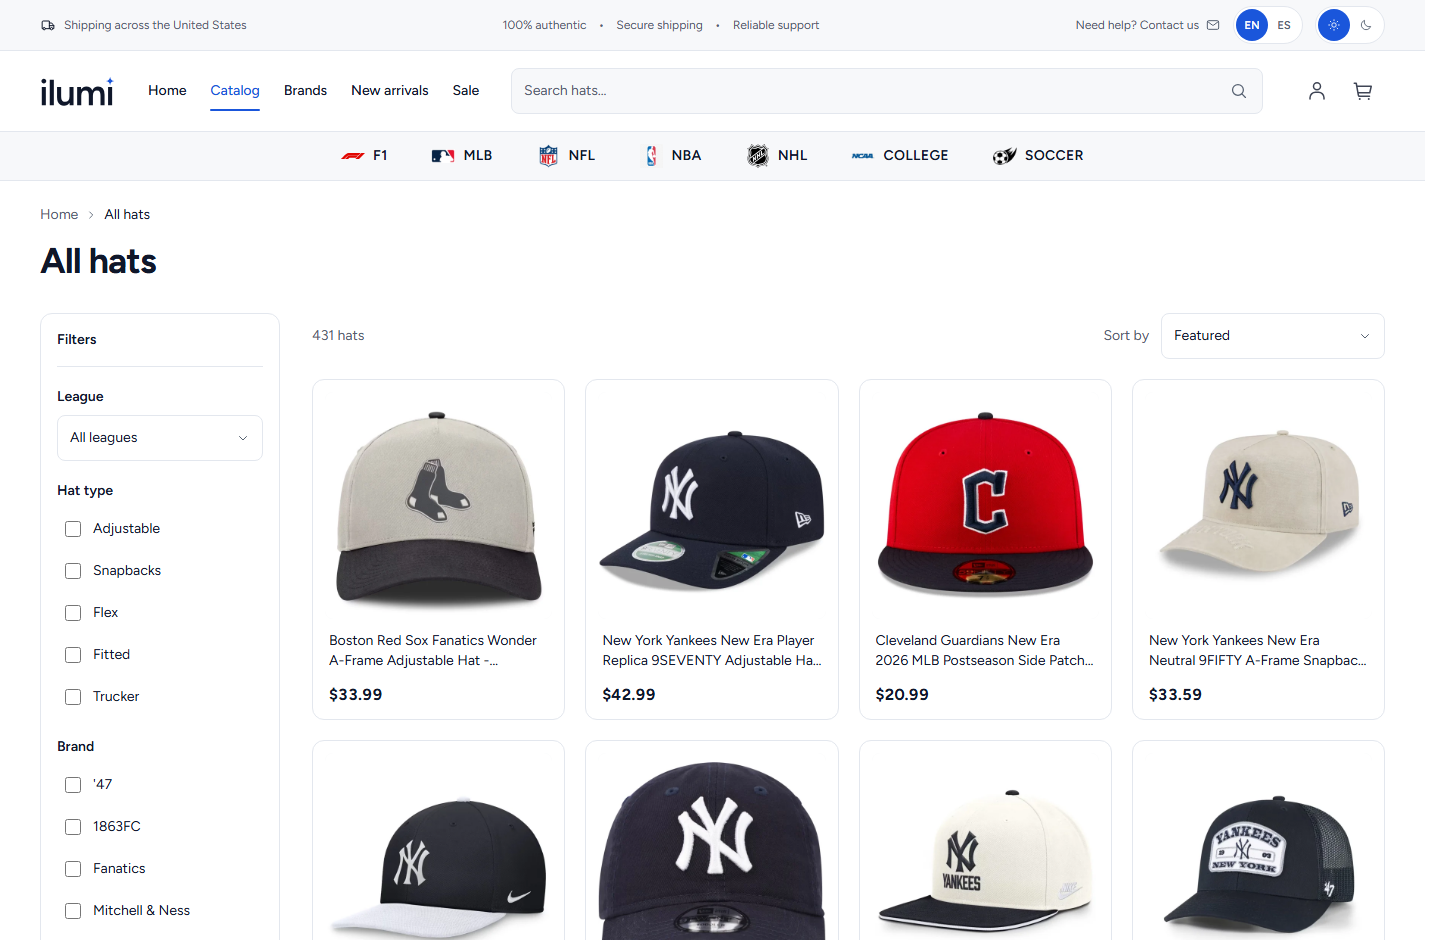1440x940 pixels.
Task: Check the Fitted hat type filter
Action: click(73, 655)
